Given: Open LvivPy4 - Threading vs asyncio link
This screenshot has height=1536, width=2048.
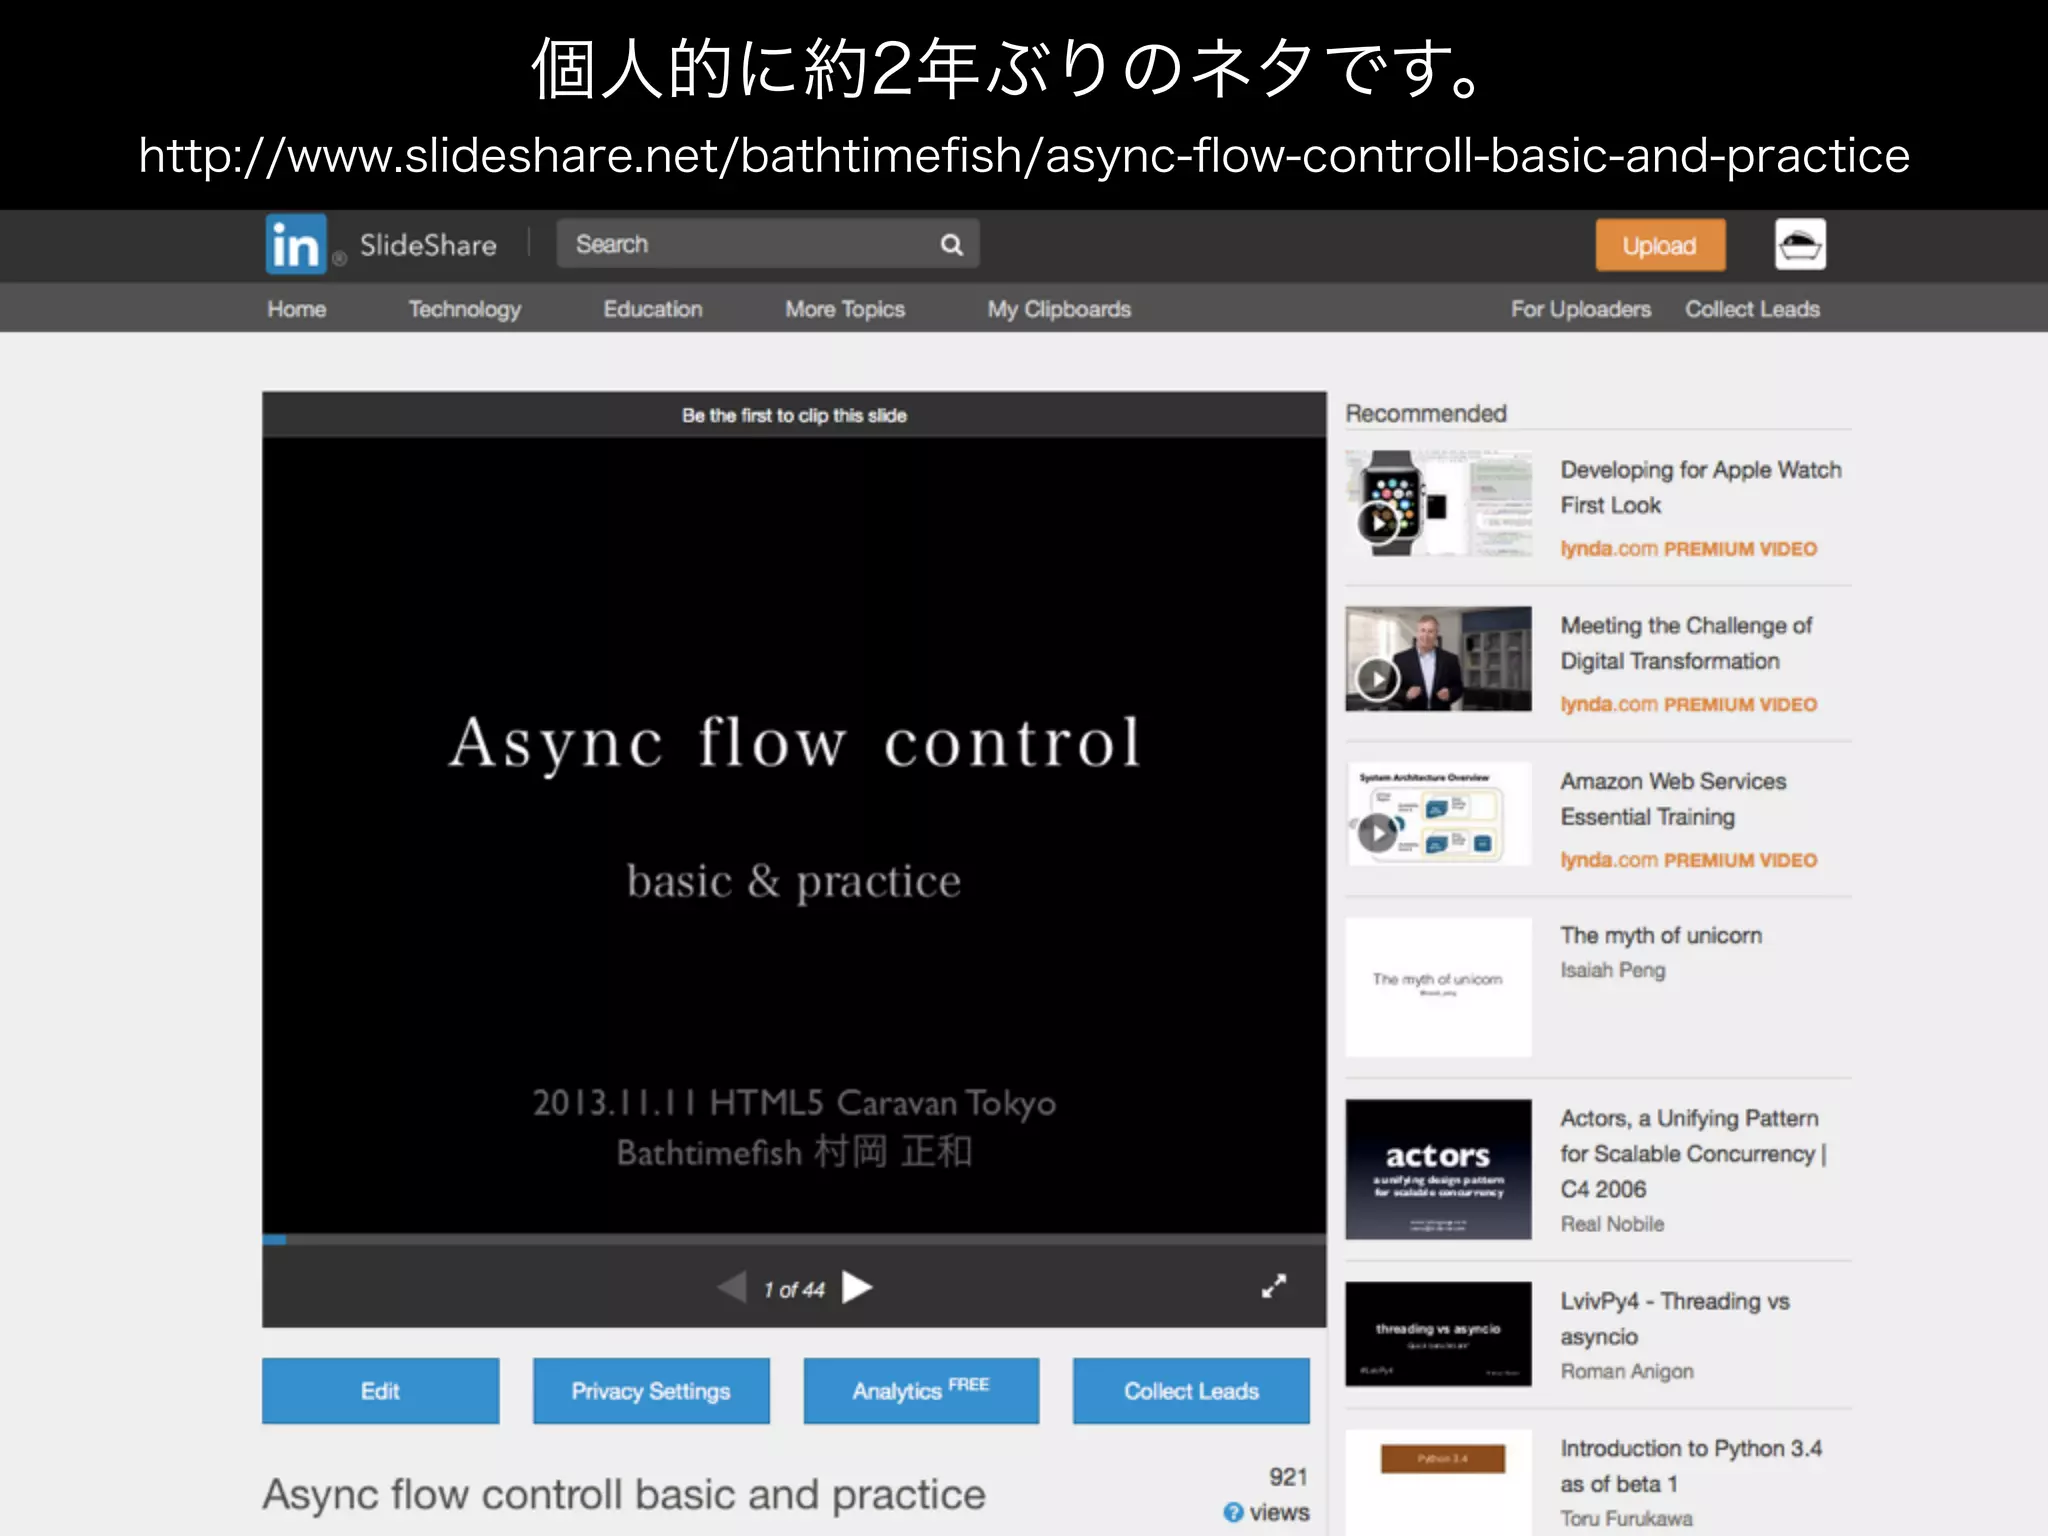Looking at the screenshot, I should pos(1675,1319).
